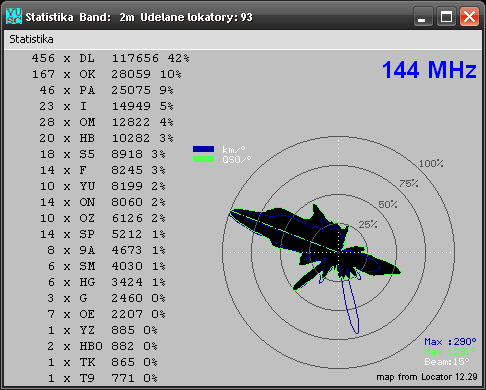
Task: Select the PA 25075 statistics row
Action: pos(107,90)
